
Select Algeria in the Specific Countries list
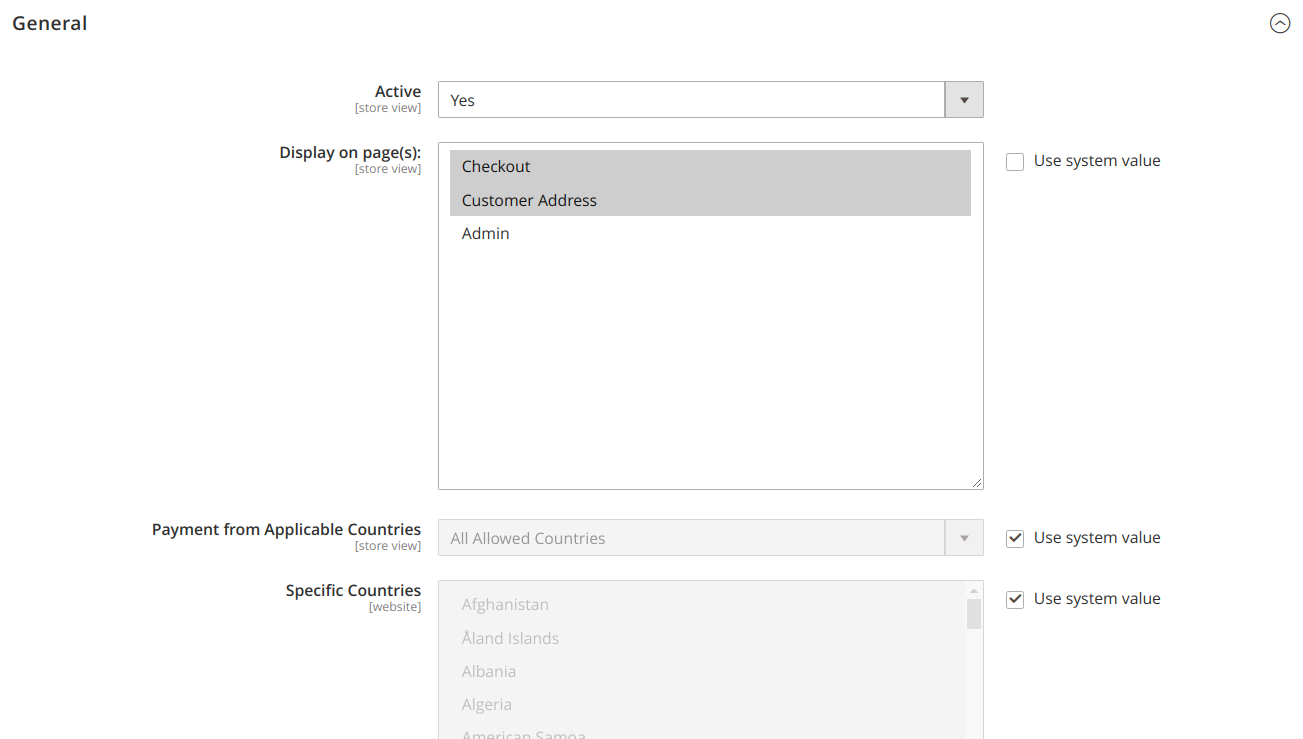tap(487, 705)
